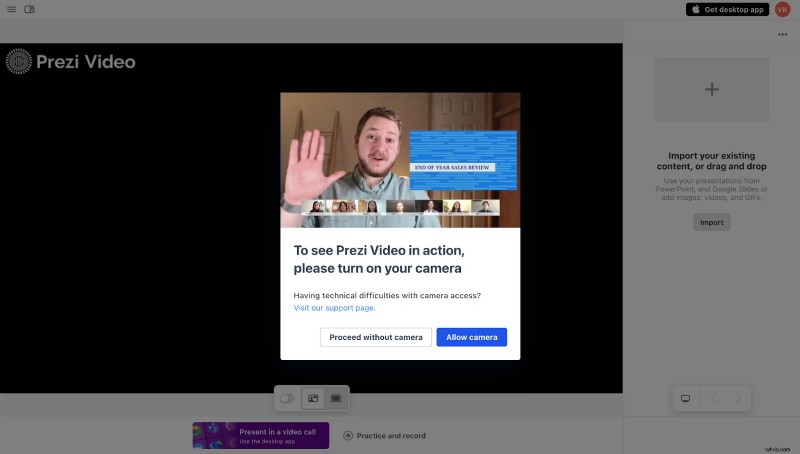This screenshot has width=800, height=454.
Task: Click the plus add content tile
Action: 712,89
